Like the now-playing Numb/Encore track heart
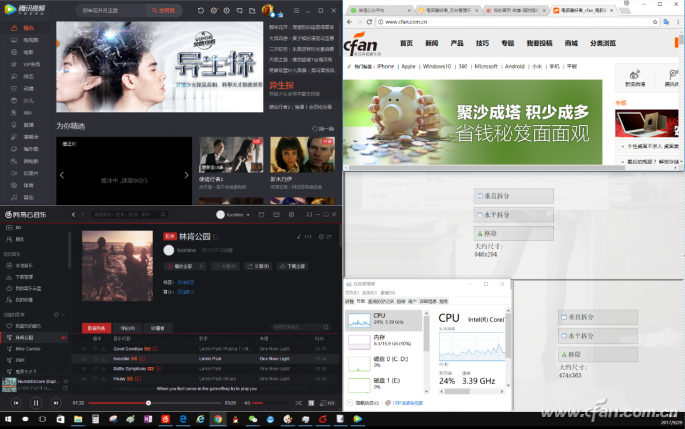The height and width of the screenshot is (429, 685). pos(66,381)
